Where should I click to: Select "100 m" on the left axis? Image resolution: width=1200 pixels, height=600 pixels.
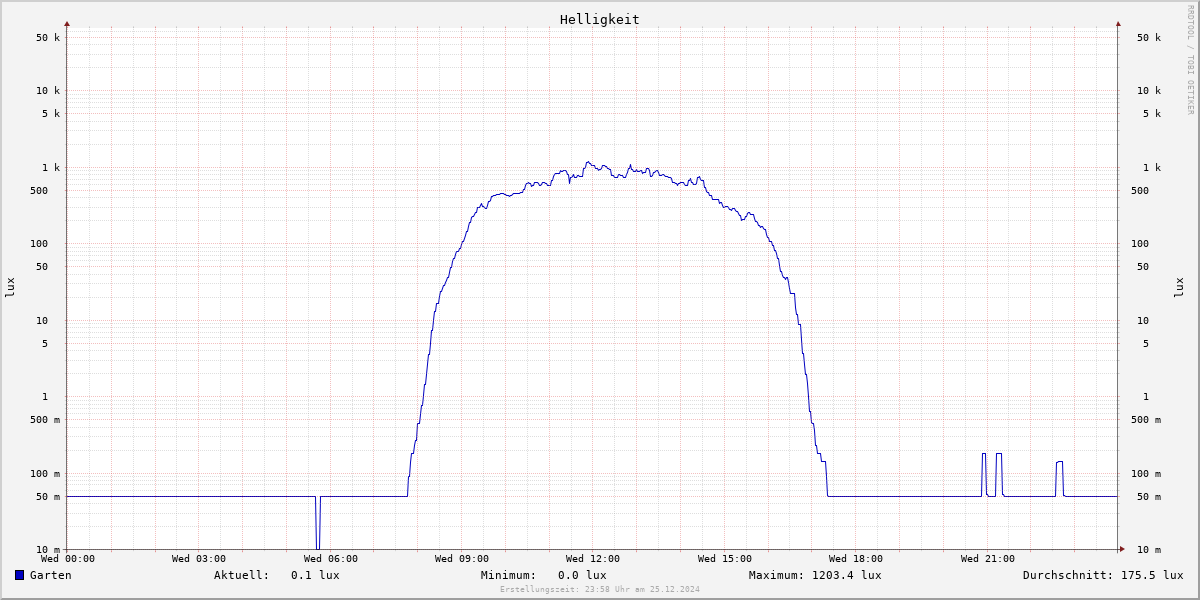click(x=45, y=474)
